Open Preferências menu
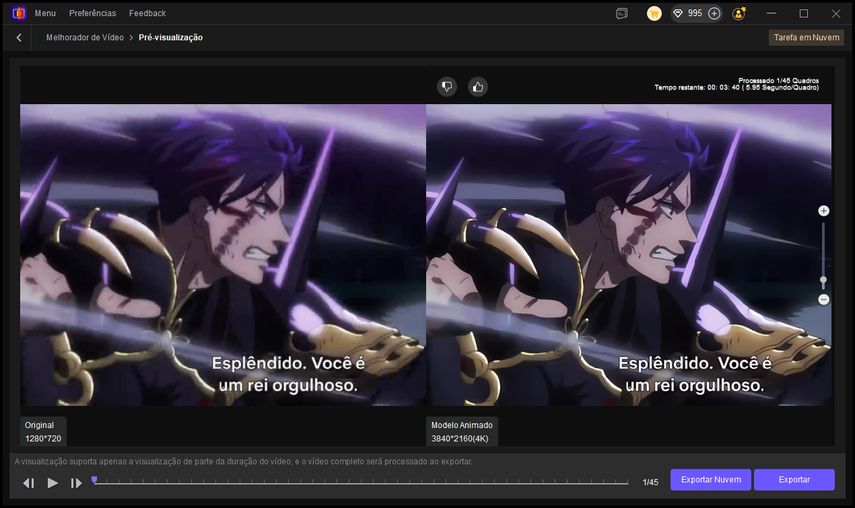The image size is (855, 508). [92, 13]
